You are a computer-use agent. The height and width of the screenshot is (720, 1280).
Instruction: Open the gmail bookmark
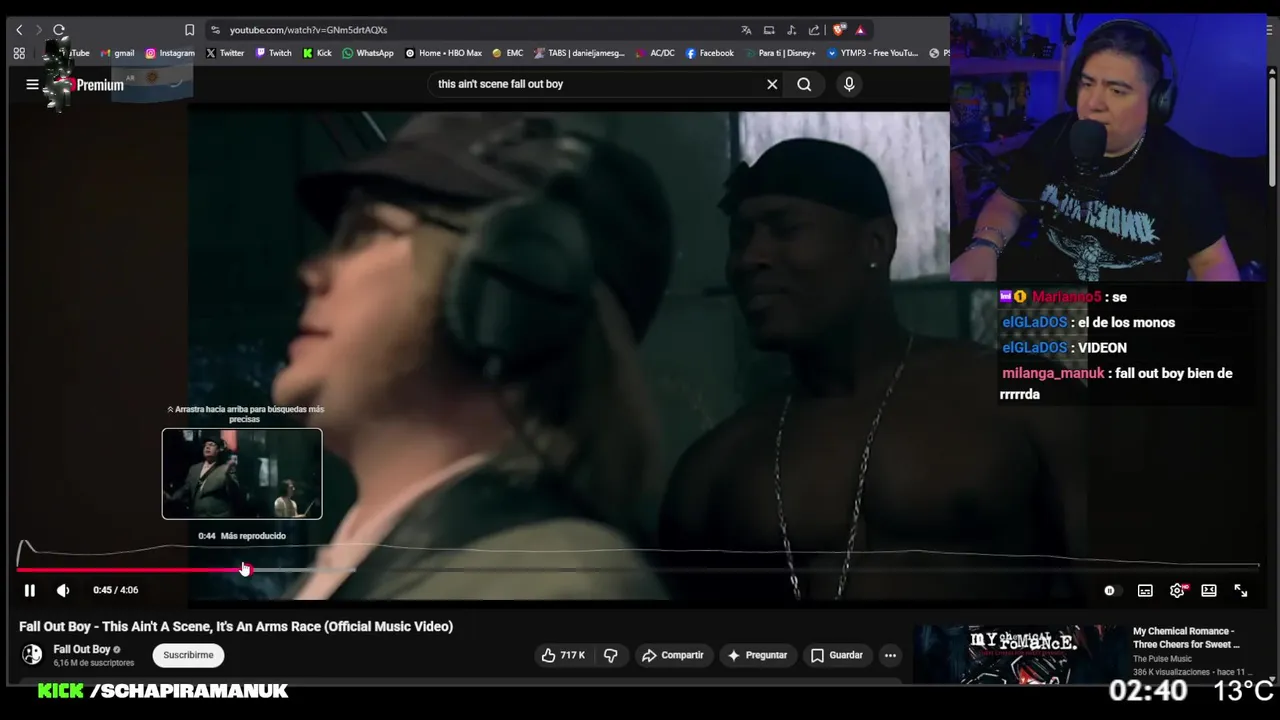coord(118,53)
